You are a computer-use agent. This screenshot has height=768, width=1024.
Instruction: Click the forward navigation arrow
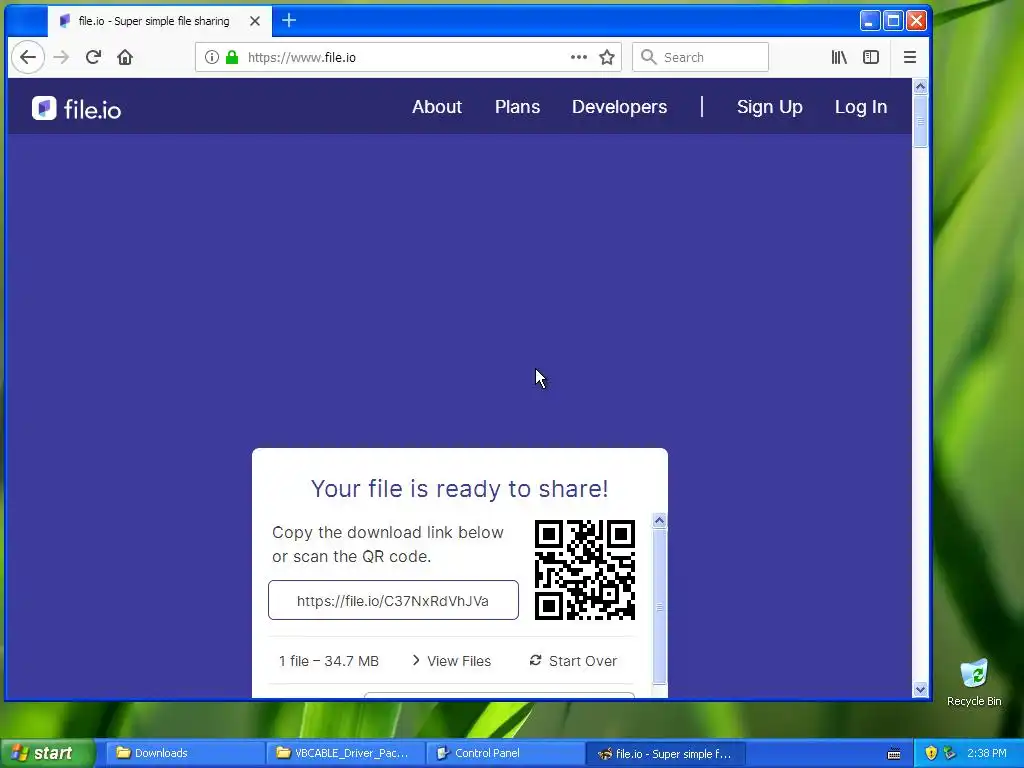61,57
